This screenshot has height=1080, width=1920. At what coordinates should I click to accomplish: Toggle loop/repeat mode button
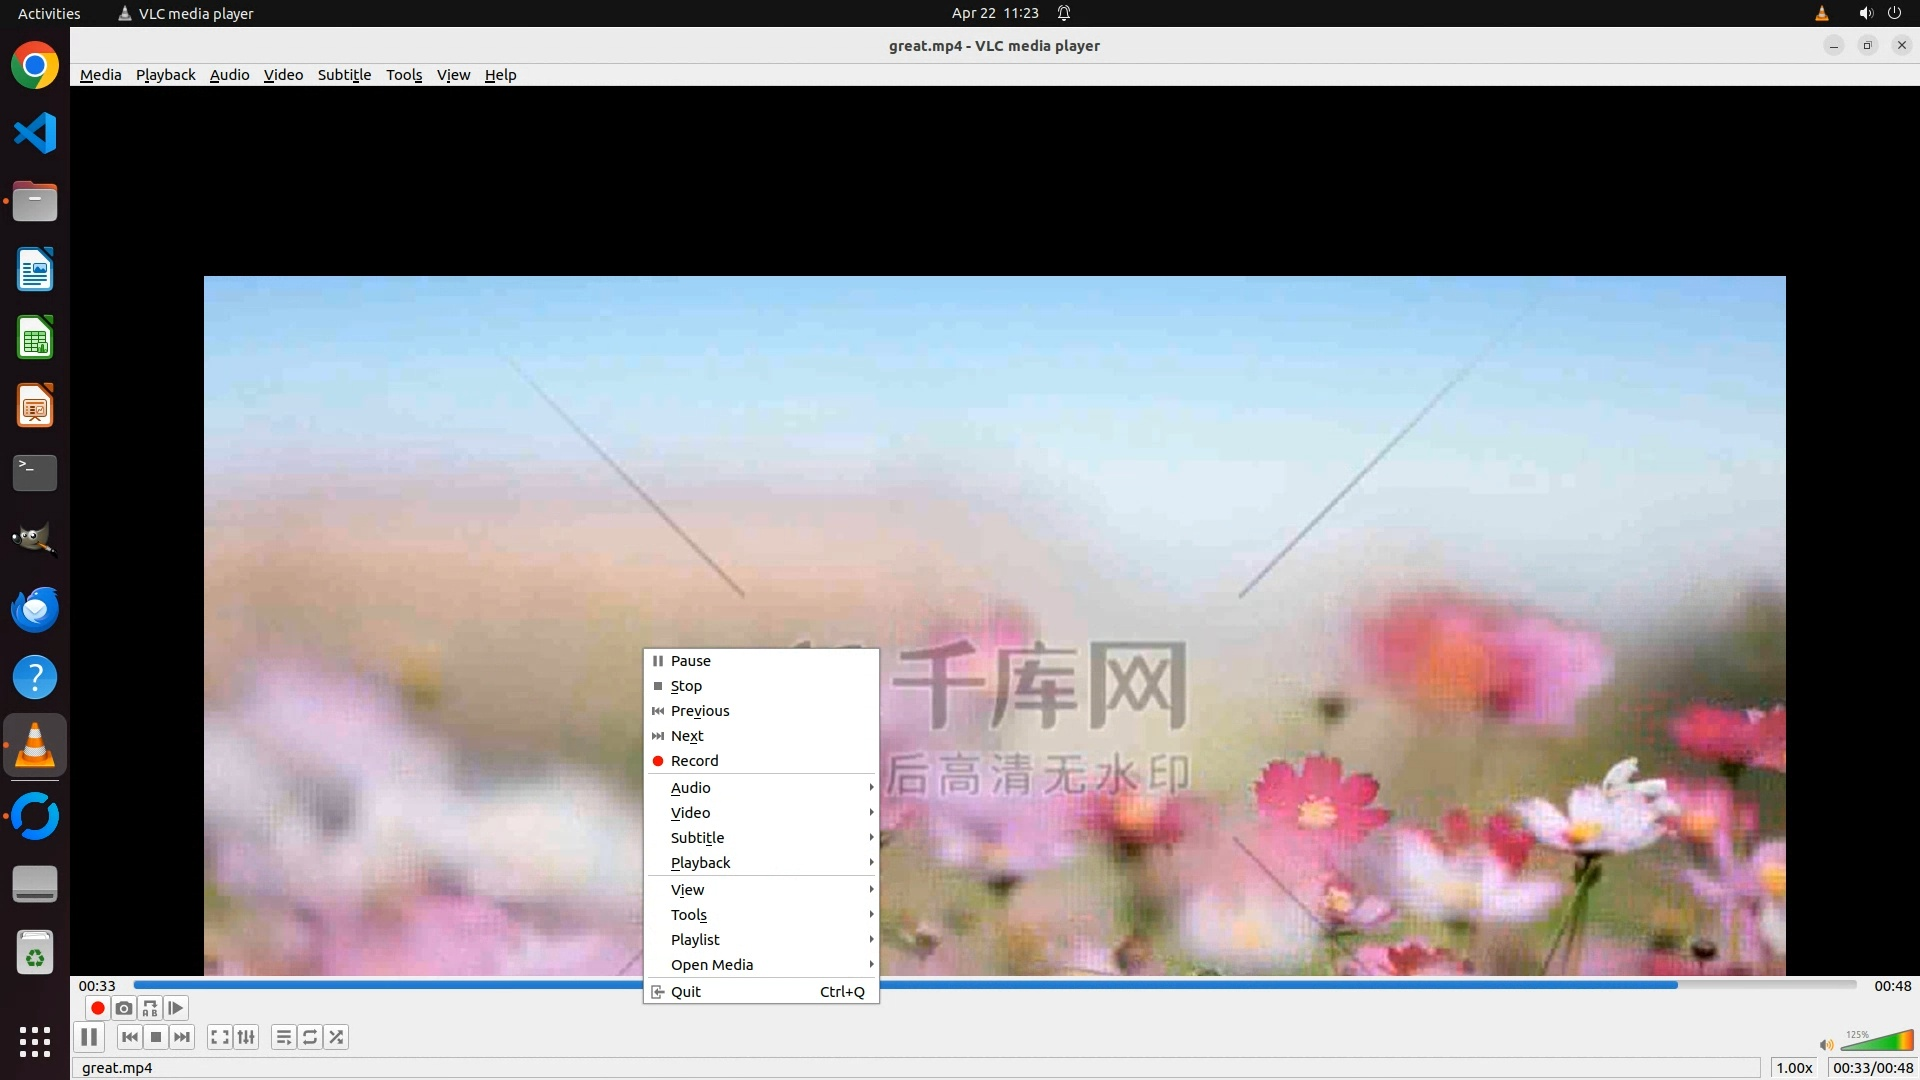310,1037
